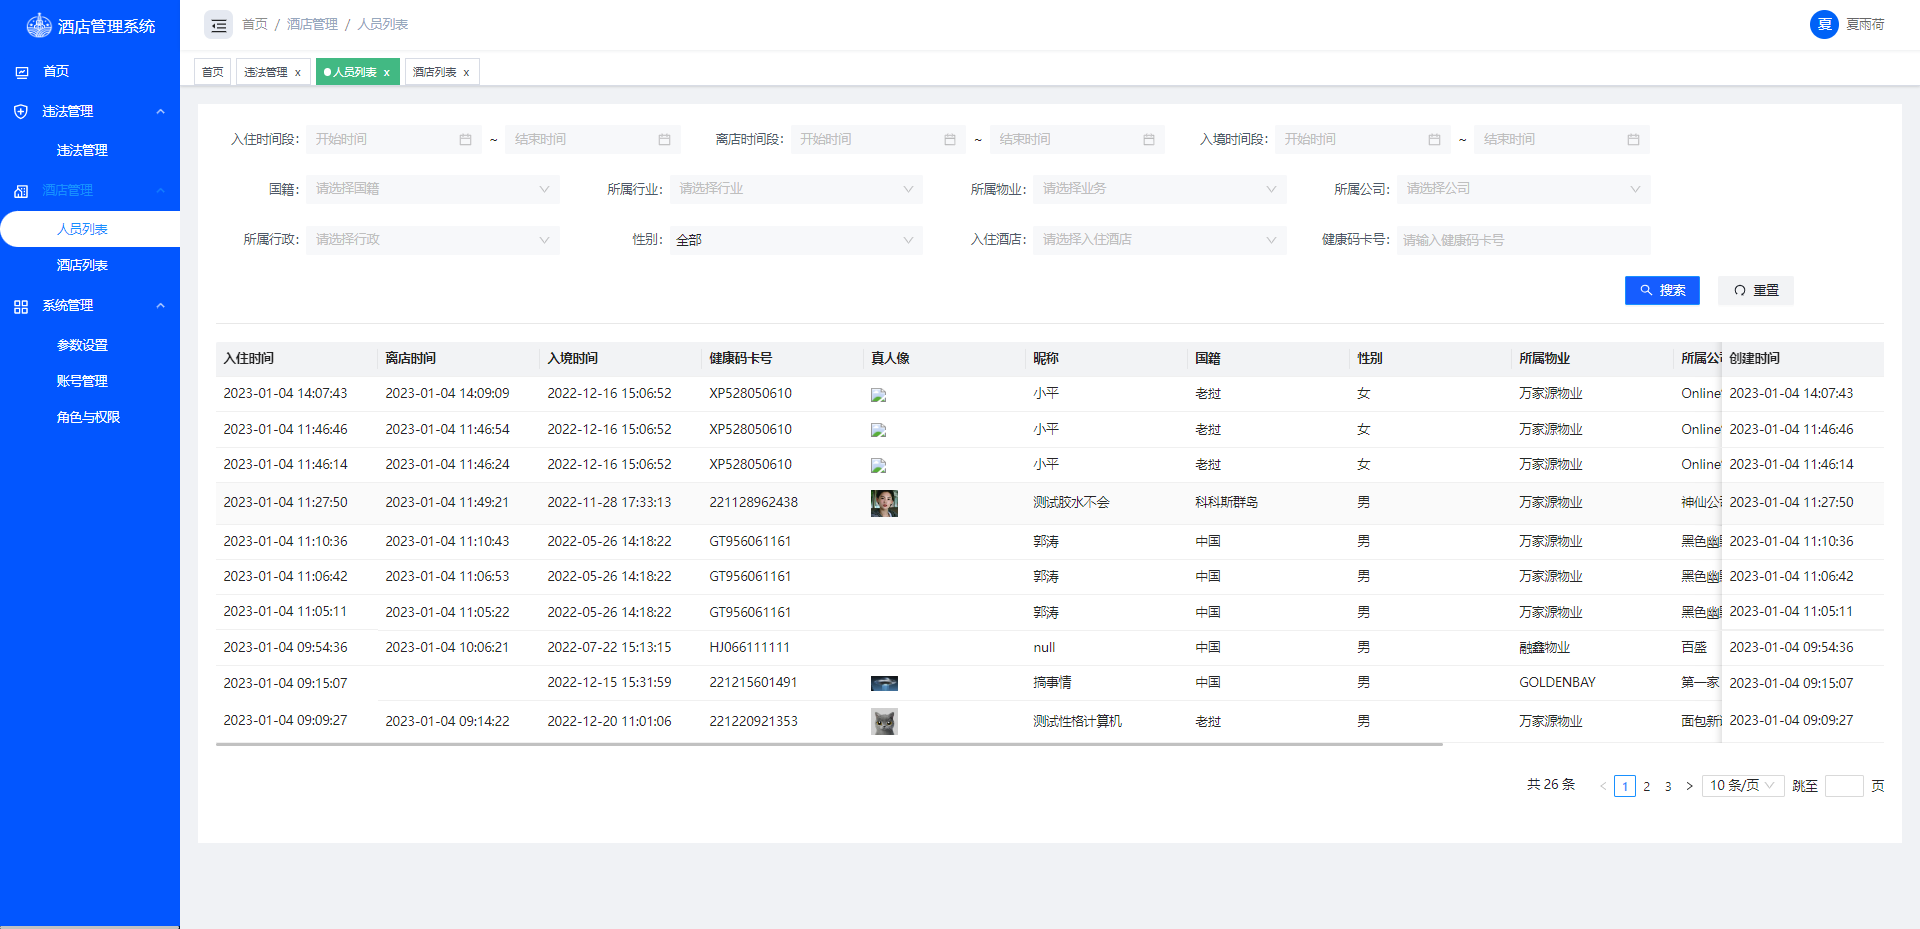Screen dimensions: 1920x929
Task: Click the hotel management system logo
Action: (39, 25)
